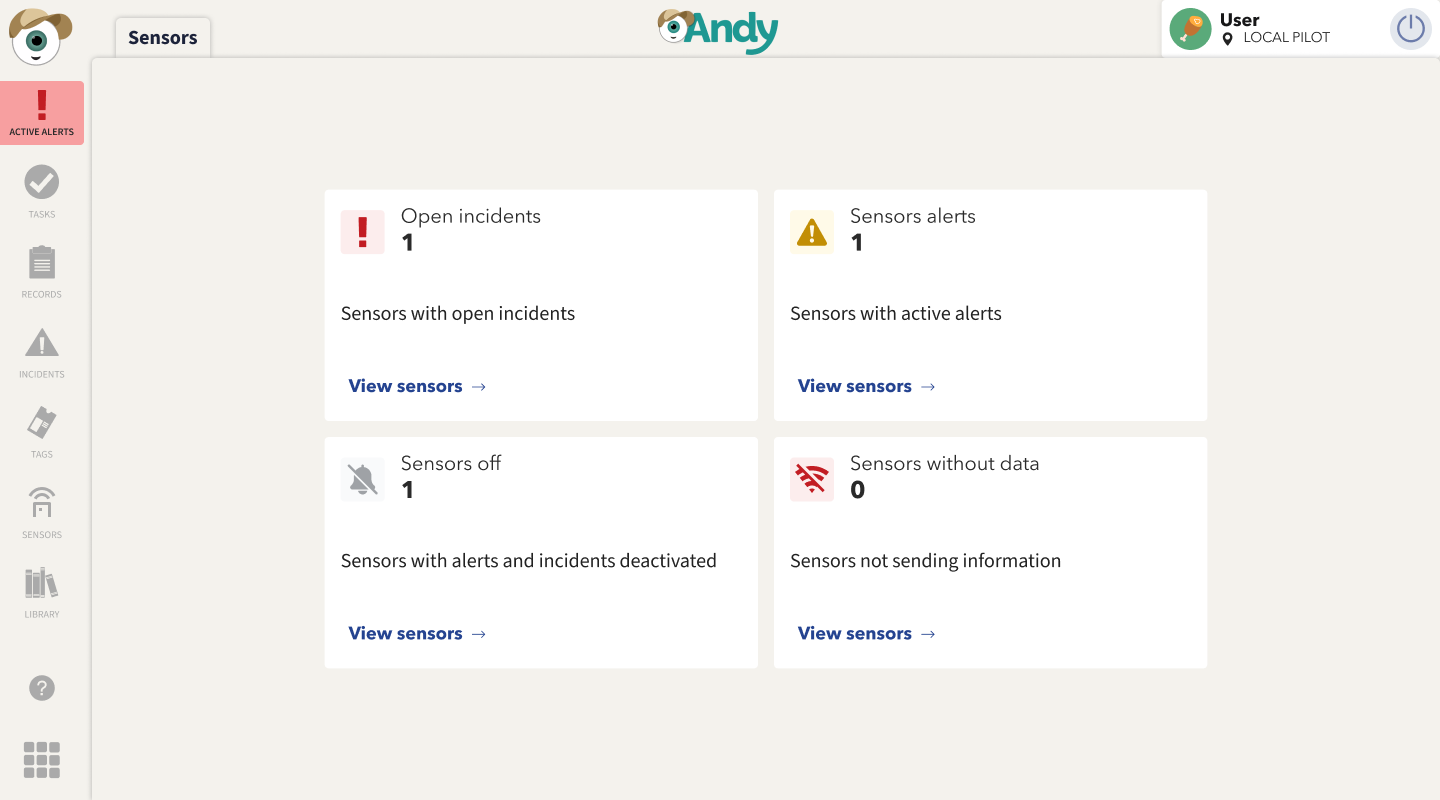Open Records clipboard icon
The height and width of the screenshot is (800, 1440).
click(x=42, y=263)
